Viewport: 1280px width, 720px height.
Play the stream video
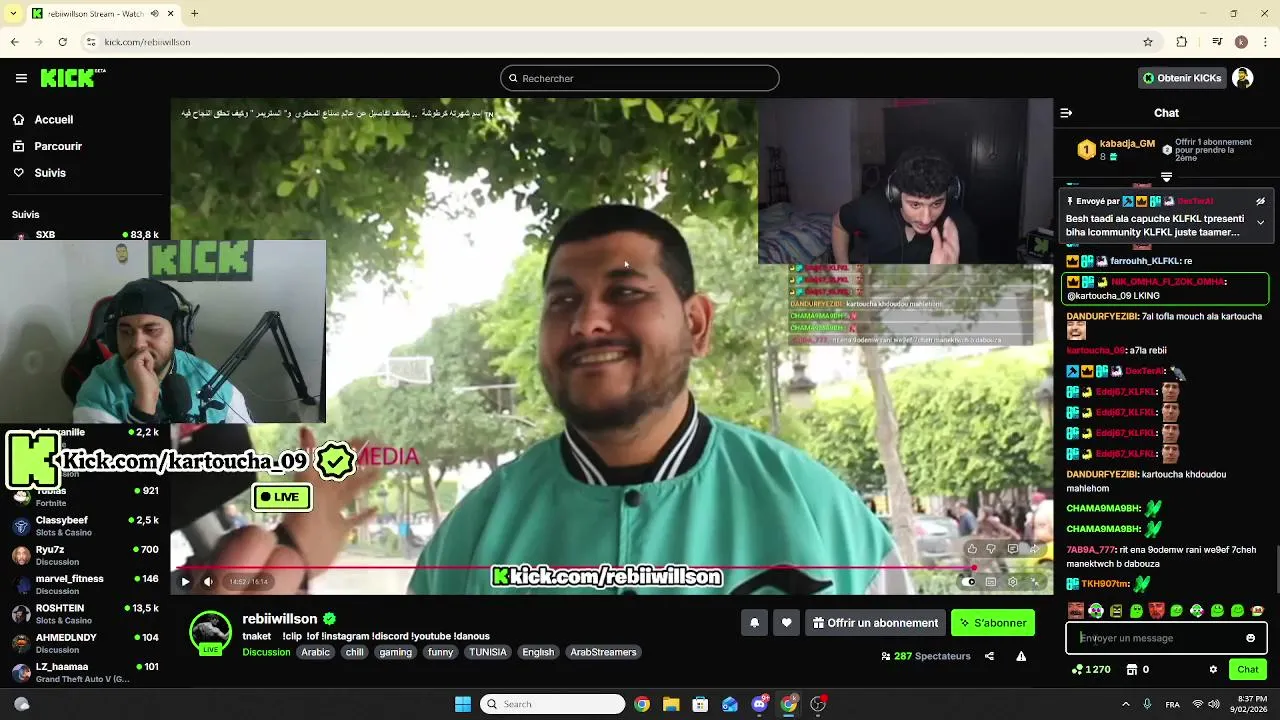[x=185, y=581]
